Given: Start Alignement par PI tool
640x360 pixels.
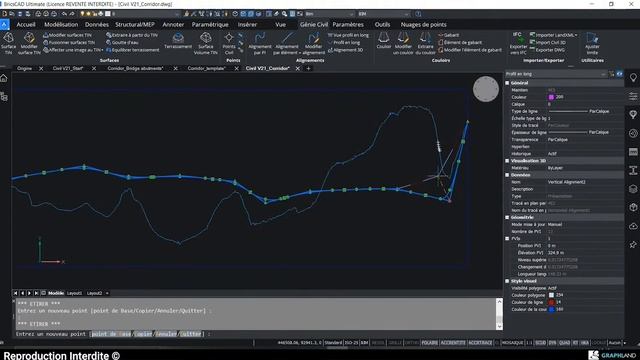Looking at the screenshot, I should [x=260, y=43].
